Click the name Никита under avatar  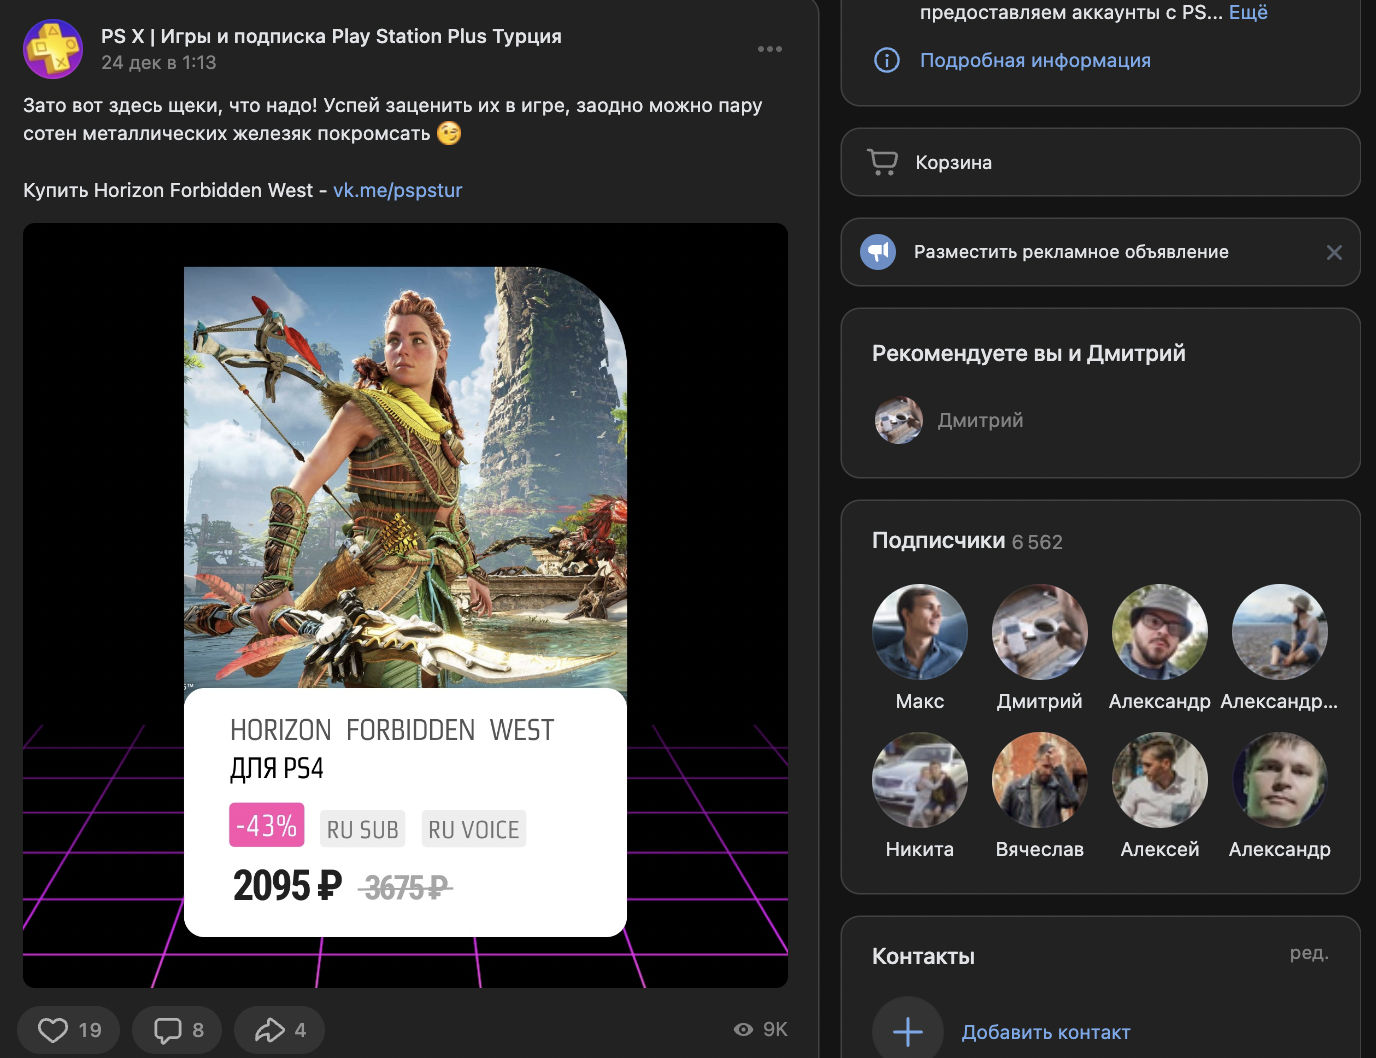click(920, 849)
